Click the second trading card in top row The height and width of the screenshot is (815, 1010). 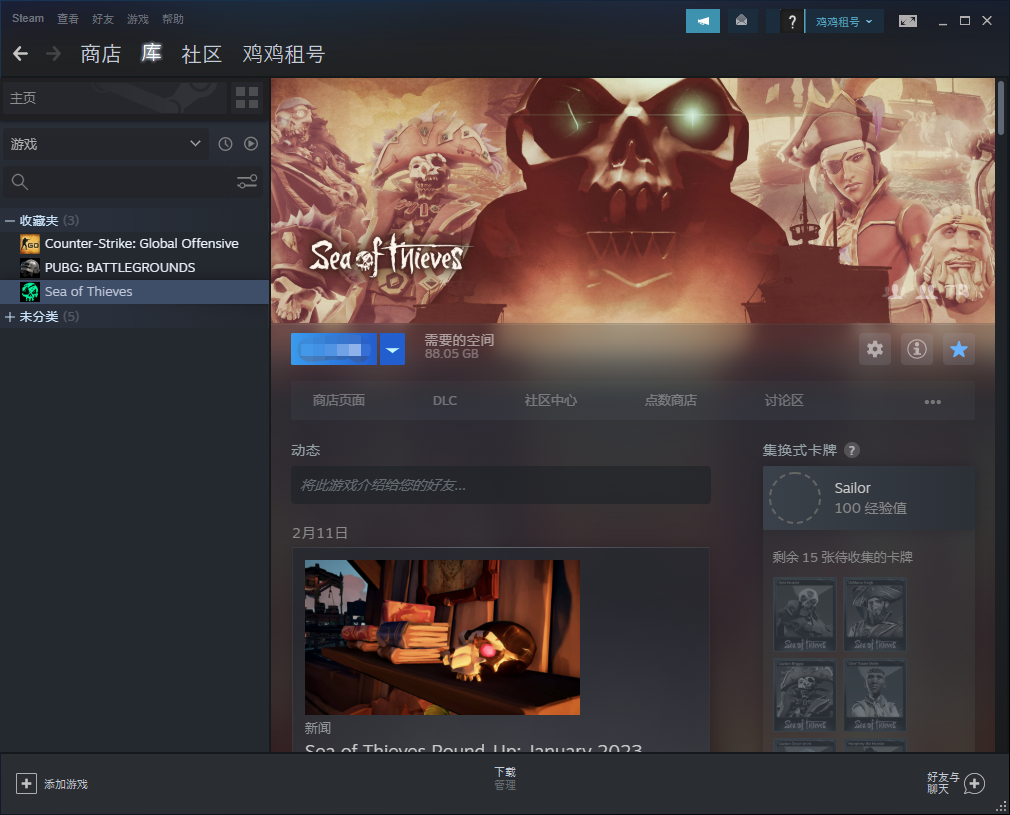click(x=875, y=614)
